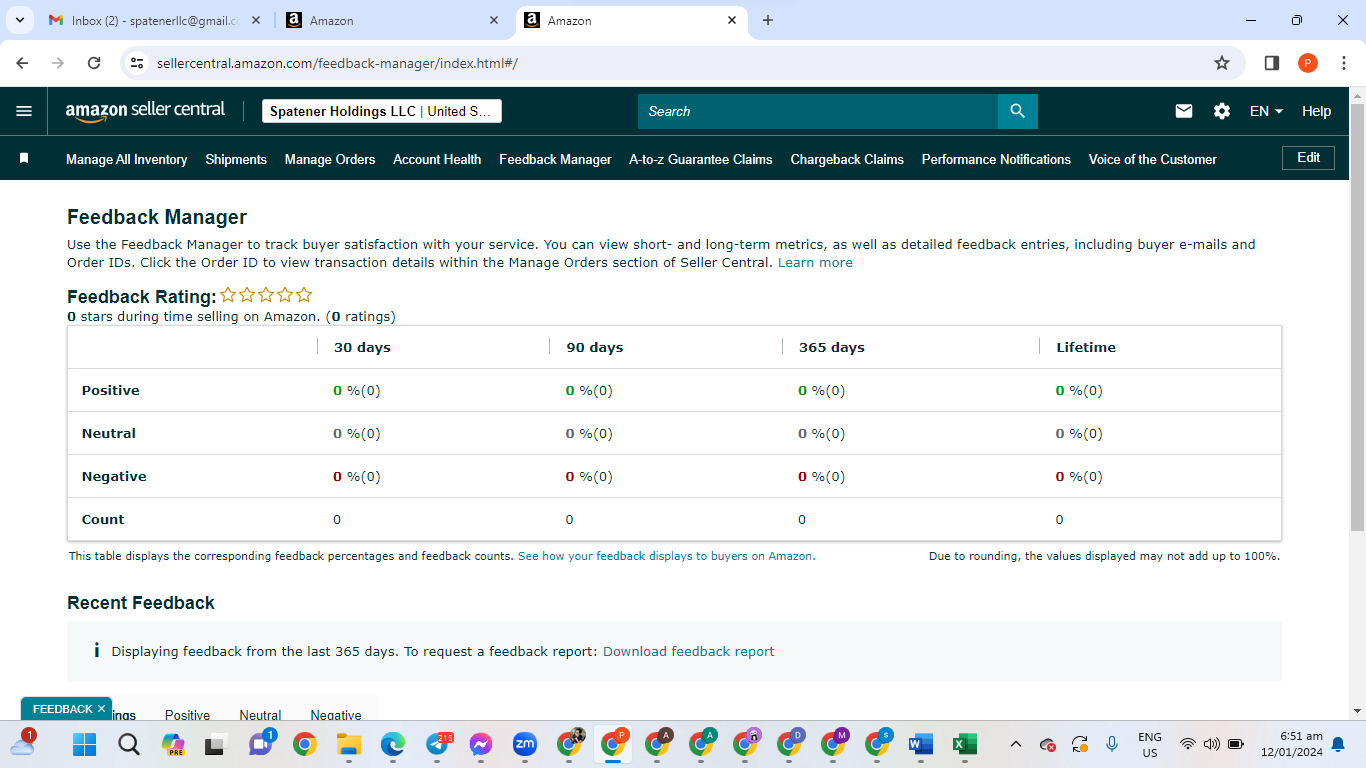Viewport: 1366px width, 768px height.
Task: Click the Edit button in nav bar
Action: [x=1308, y=157]
